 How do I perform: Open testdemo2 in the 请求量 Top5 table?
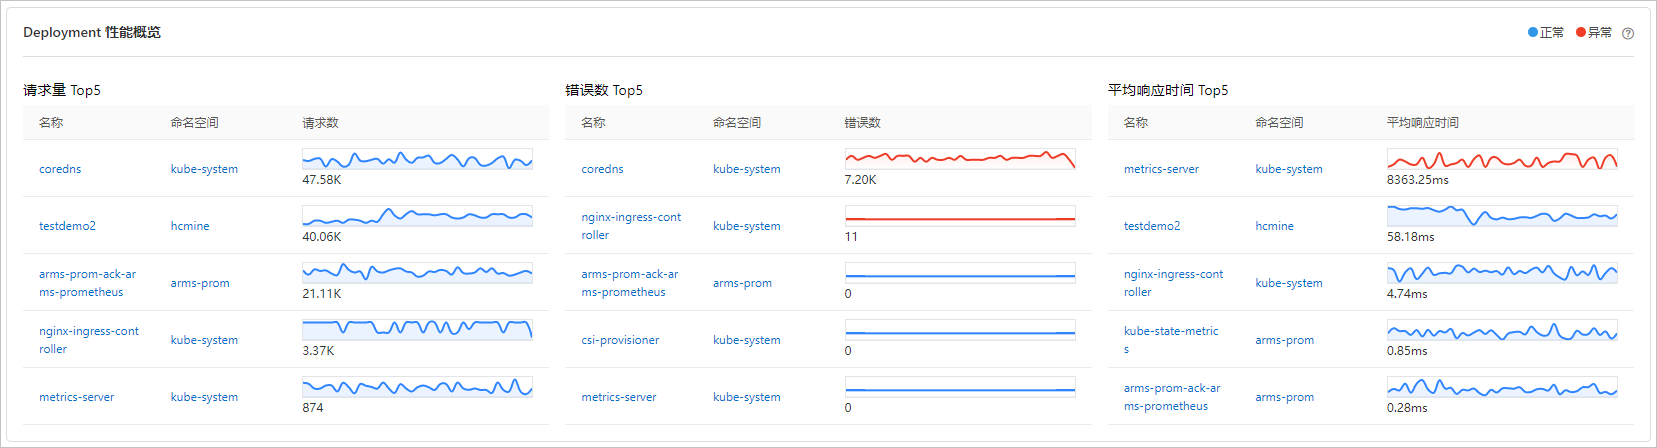67,226
